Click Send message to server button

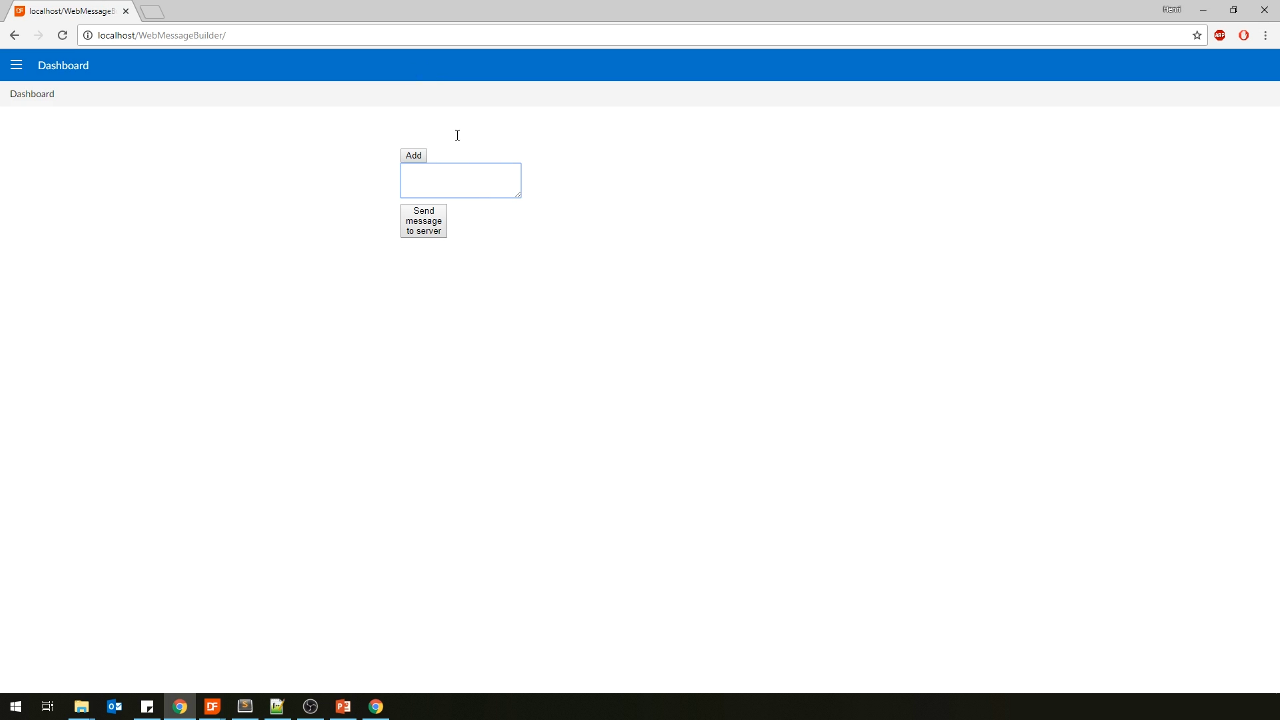(423, 221)
